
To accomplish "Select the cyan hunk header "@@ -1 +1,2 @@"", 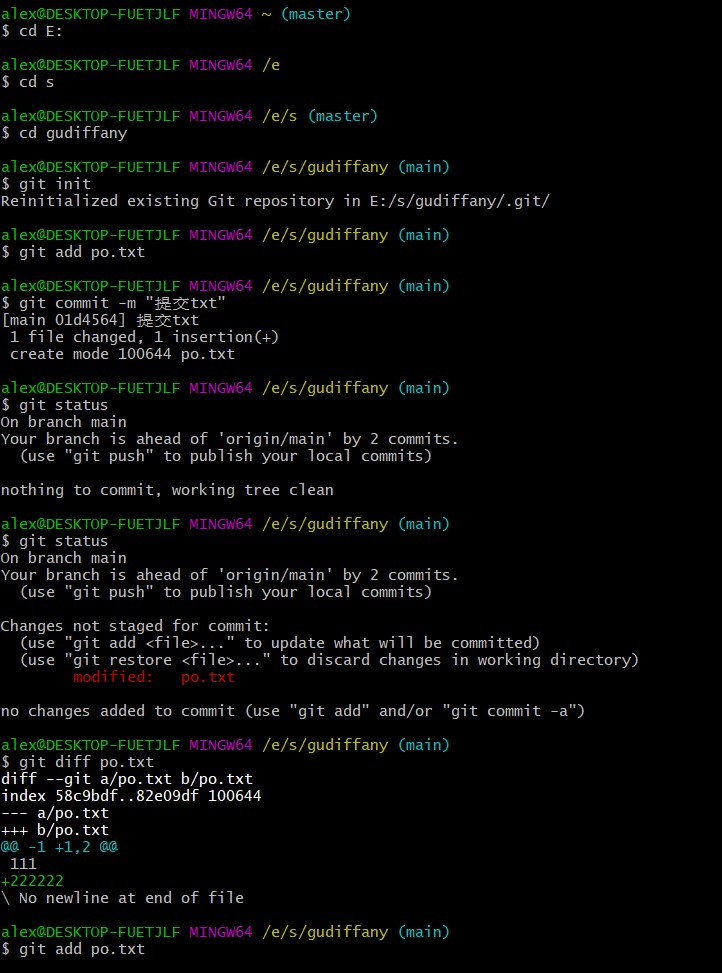I will (59, 847).
